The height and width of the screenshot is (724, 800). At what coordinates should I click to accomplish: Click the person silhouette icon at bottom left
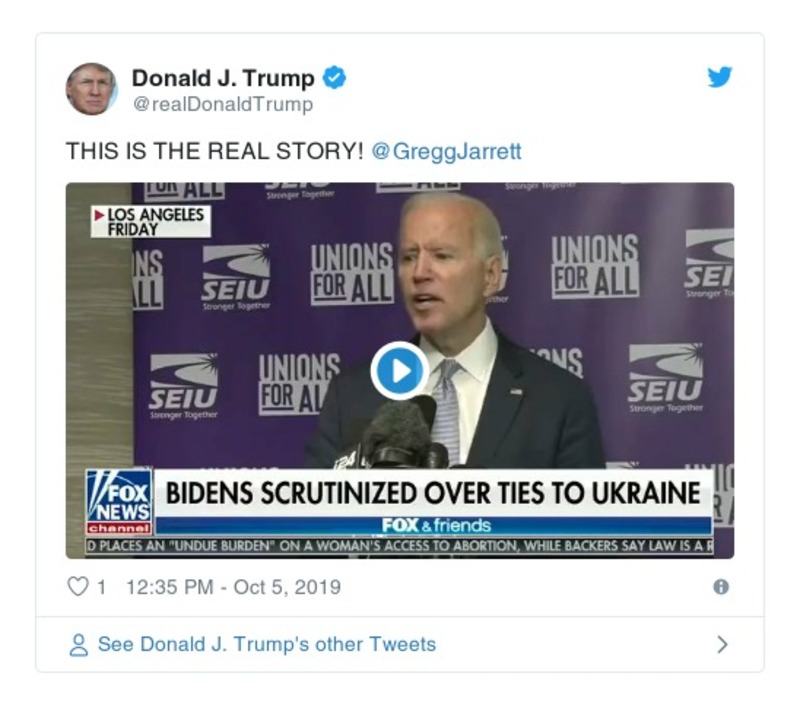point(77,644)
